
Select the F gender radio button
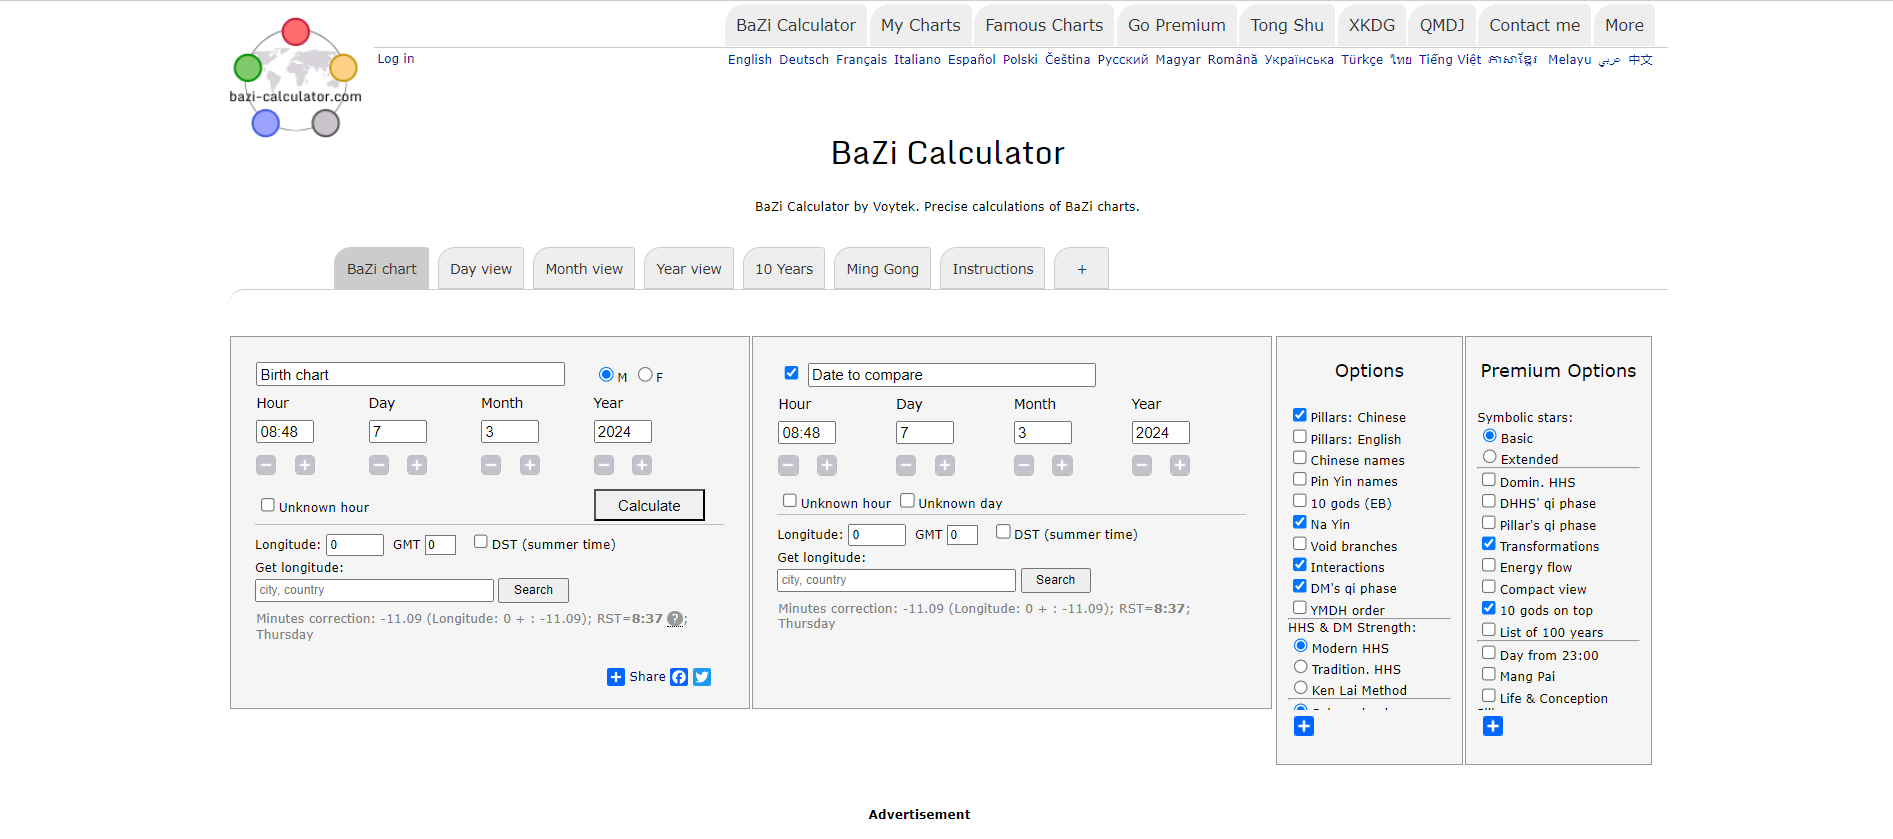(645, 374)
